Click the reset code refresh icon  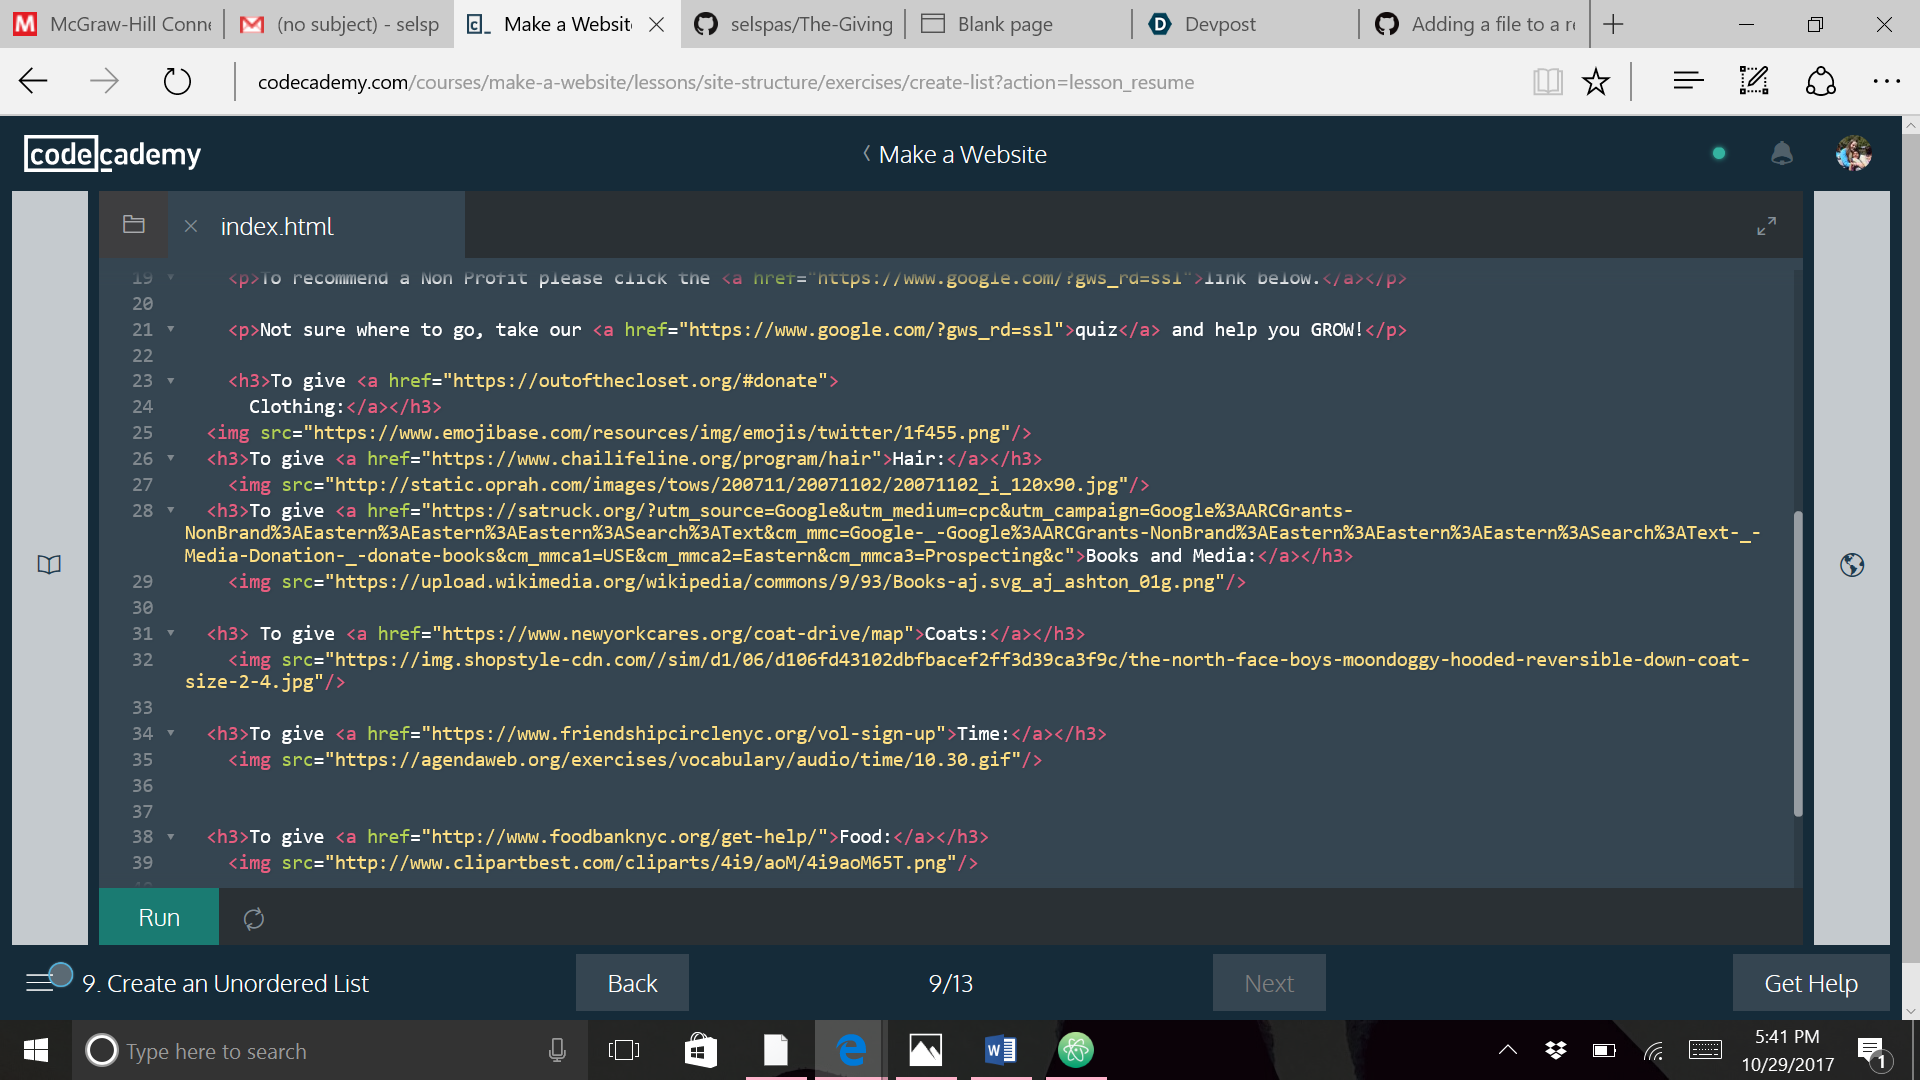point(254,918)
